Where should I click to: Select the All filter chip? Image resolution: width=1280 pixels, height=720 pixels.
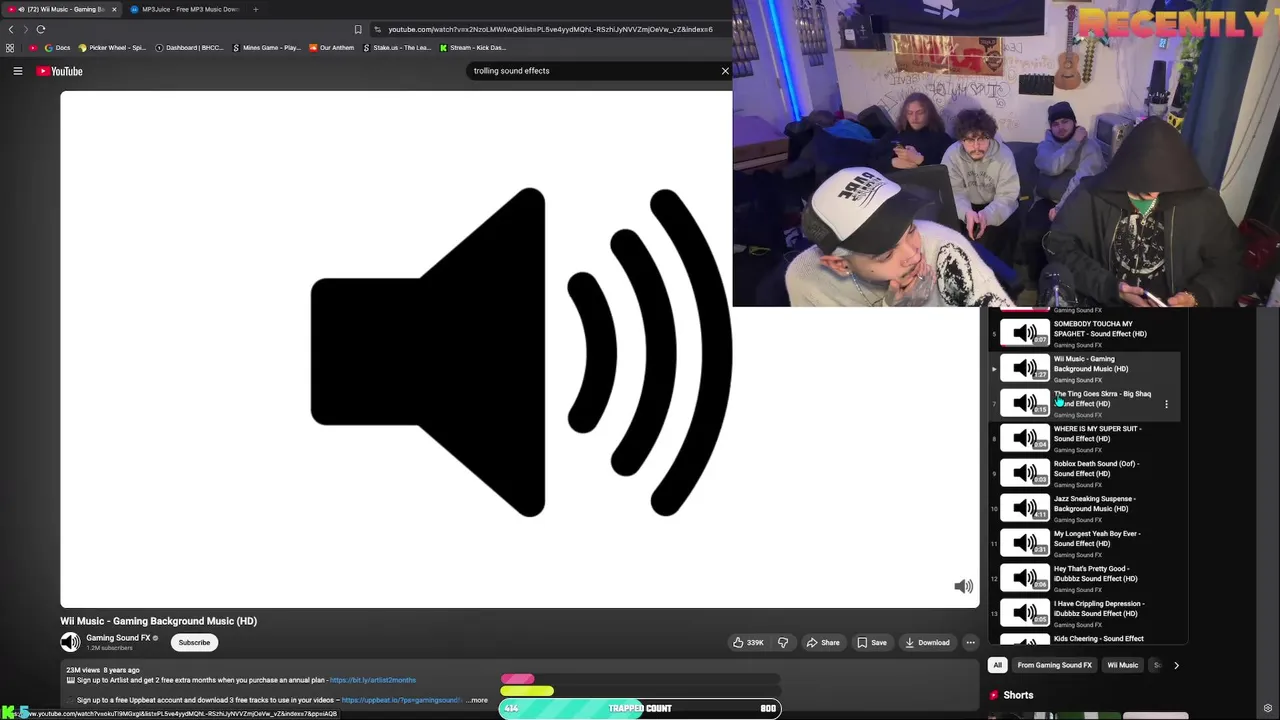coord(997,665)
